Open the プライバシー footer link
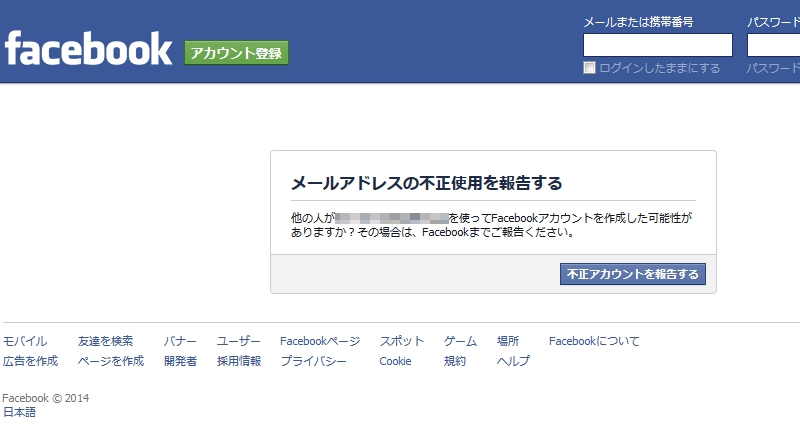This screenshot has height=425, width=800. 313,361
